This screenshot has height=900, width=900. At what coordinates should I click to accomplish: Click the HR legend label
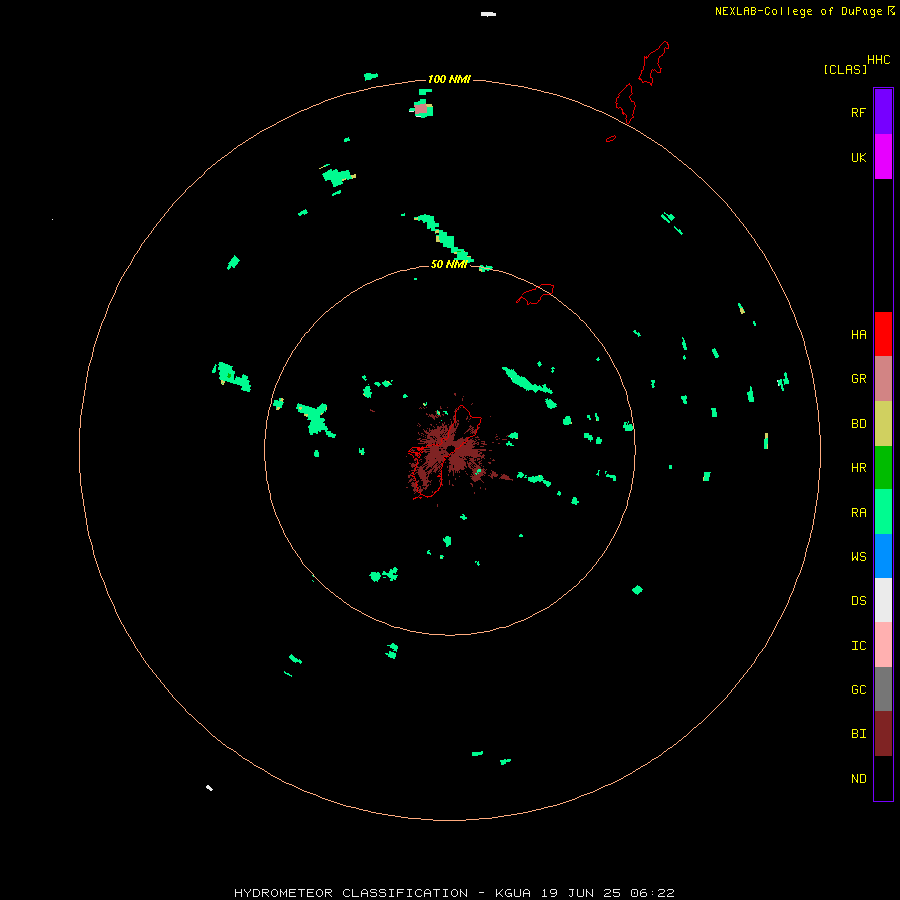pyautogui.click(x=858, y=468)
